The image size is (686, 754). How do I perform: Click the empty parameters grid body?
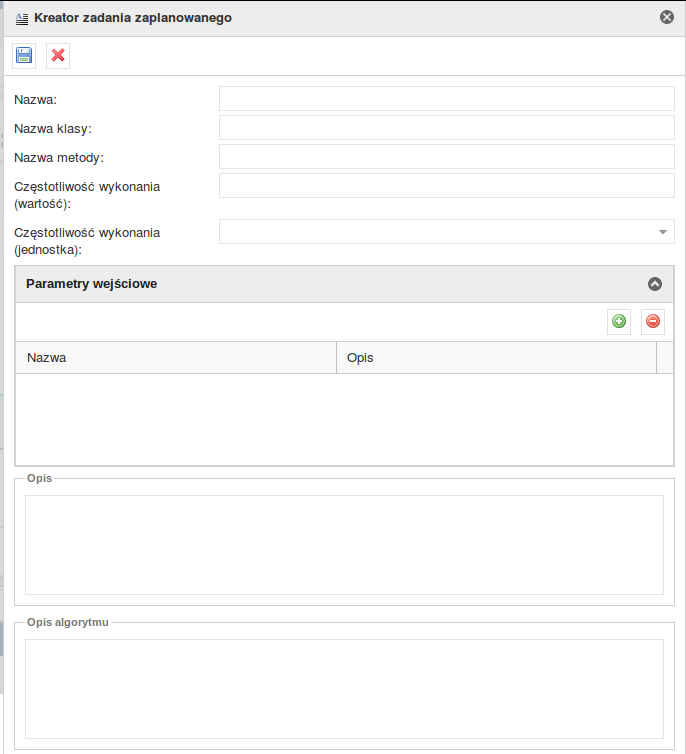[x=344, y=419]
